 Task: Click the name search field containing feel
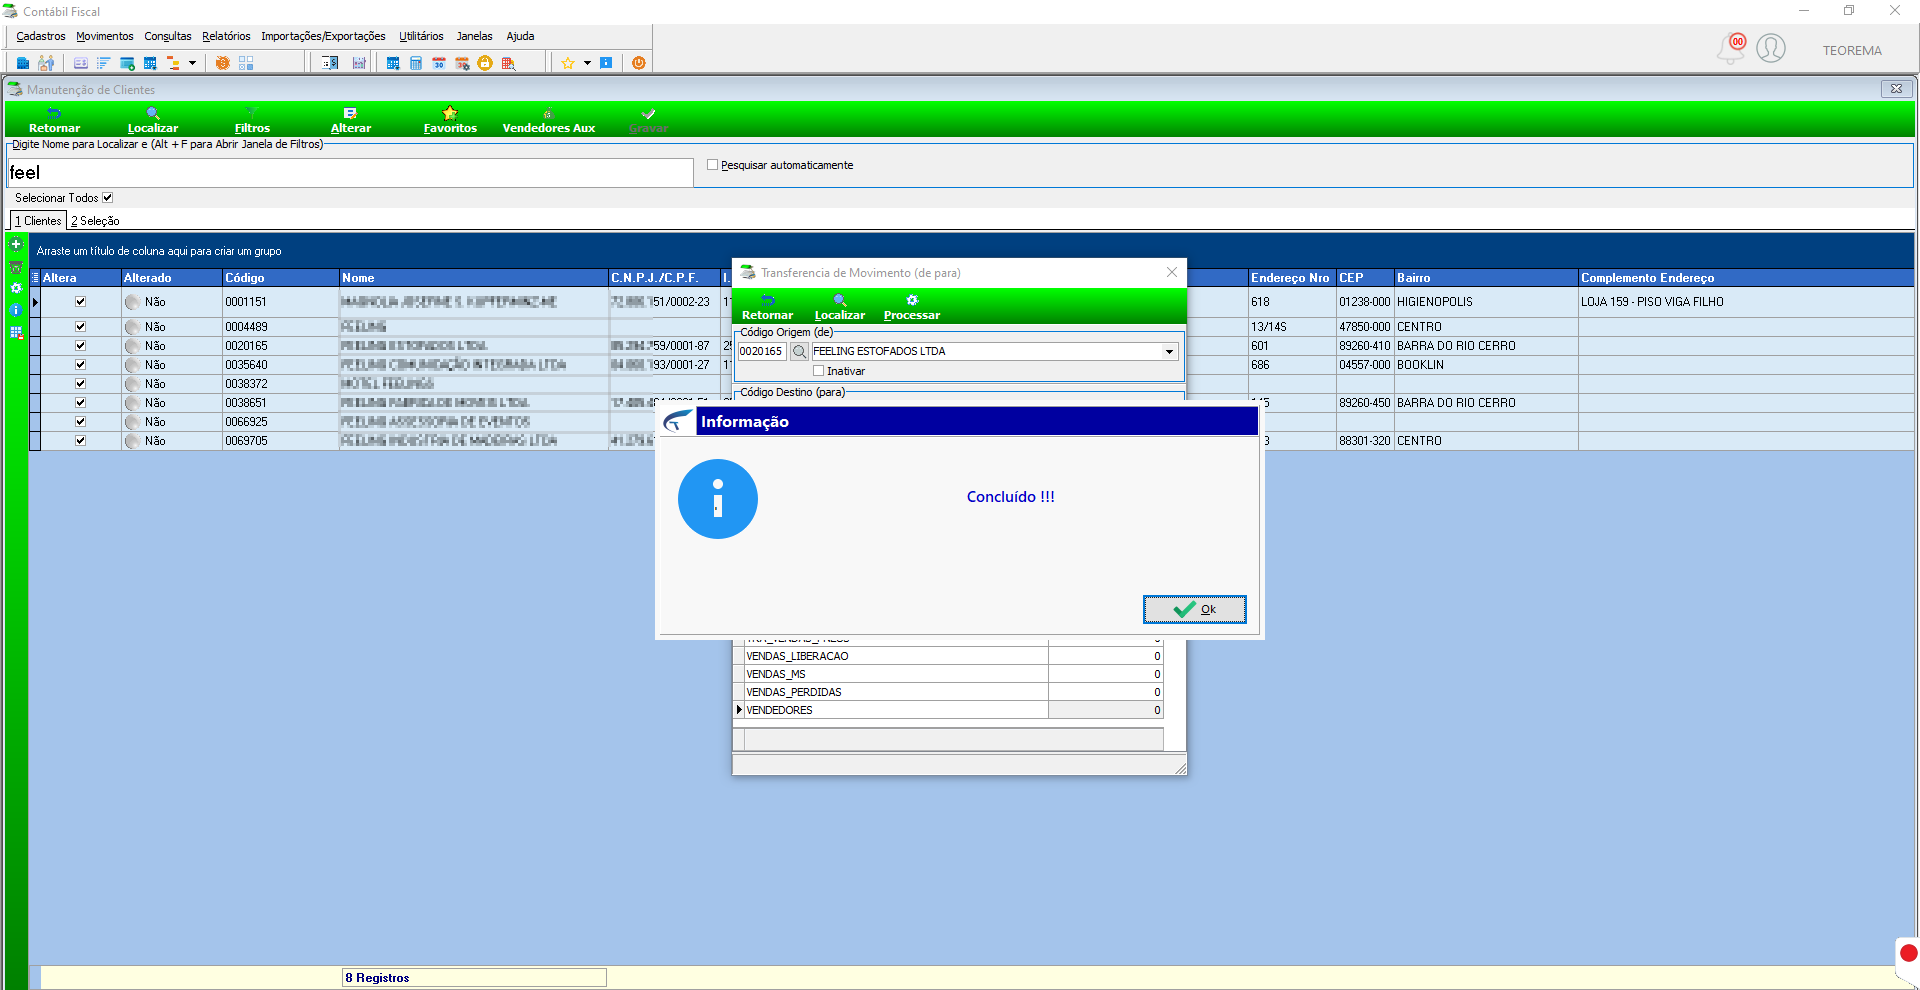tap(350, 173)
